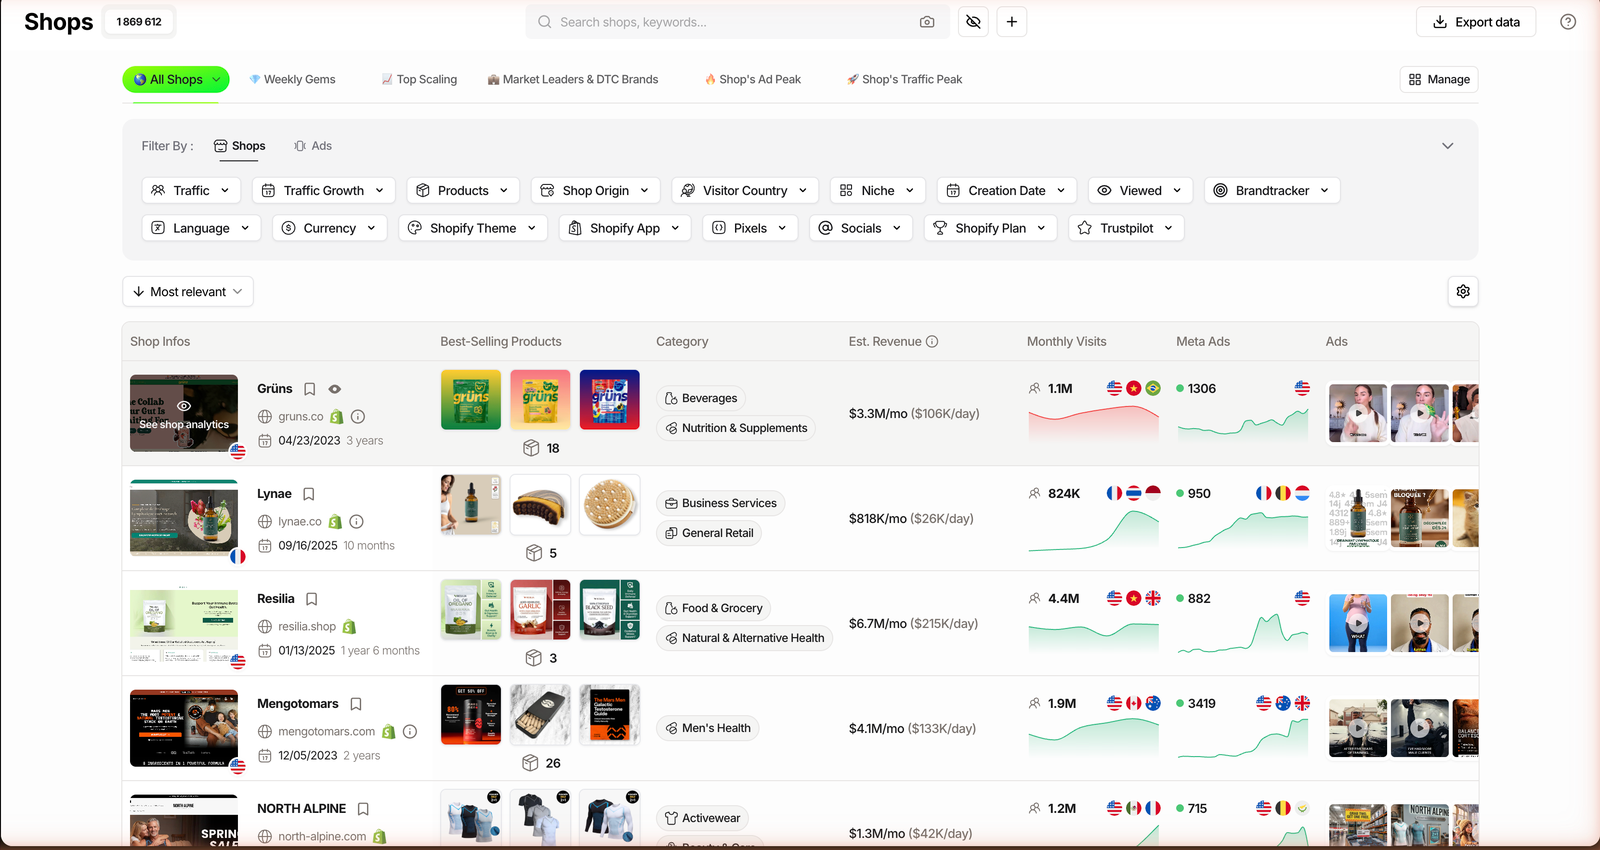Click the Est. Revenue info icon
Image resolution: width=1600 pixels, height=850 pixels.
click(932, 342)
